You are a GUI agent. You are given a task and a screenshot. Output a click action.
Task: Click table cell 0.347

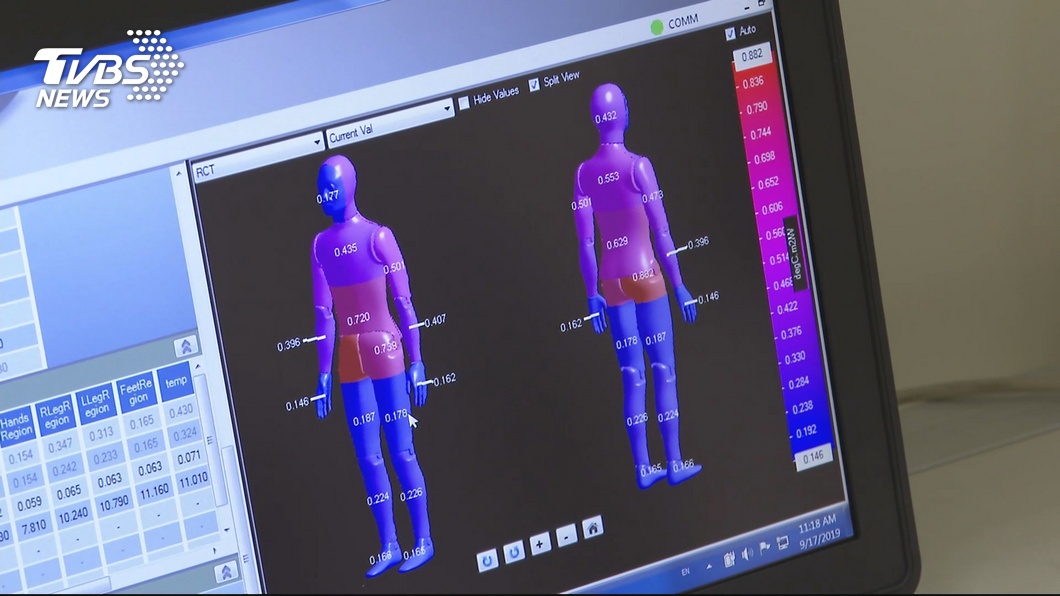(x=60, y=446)
